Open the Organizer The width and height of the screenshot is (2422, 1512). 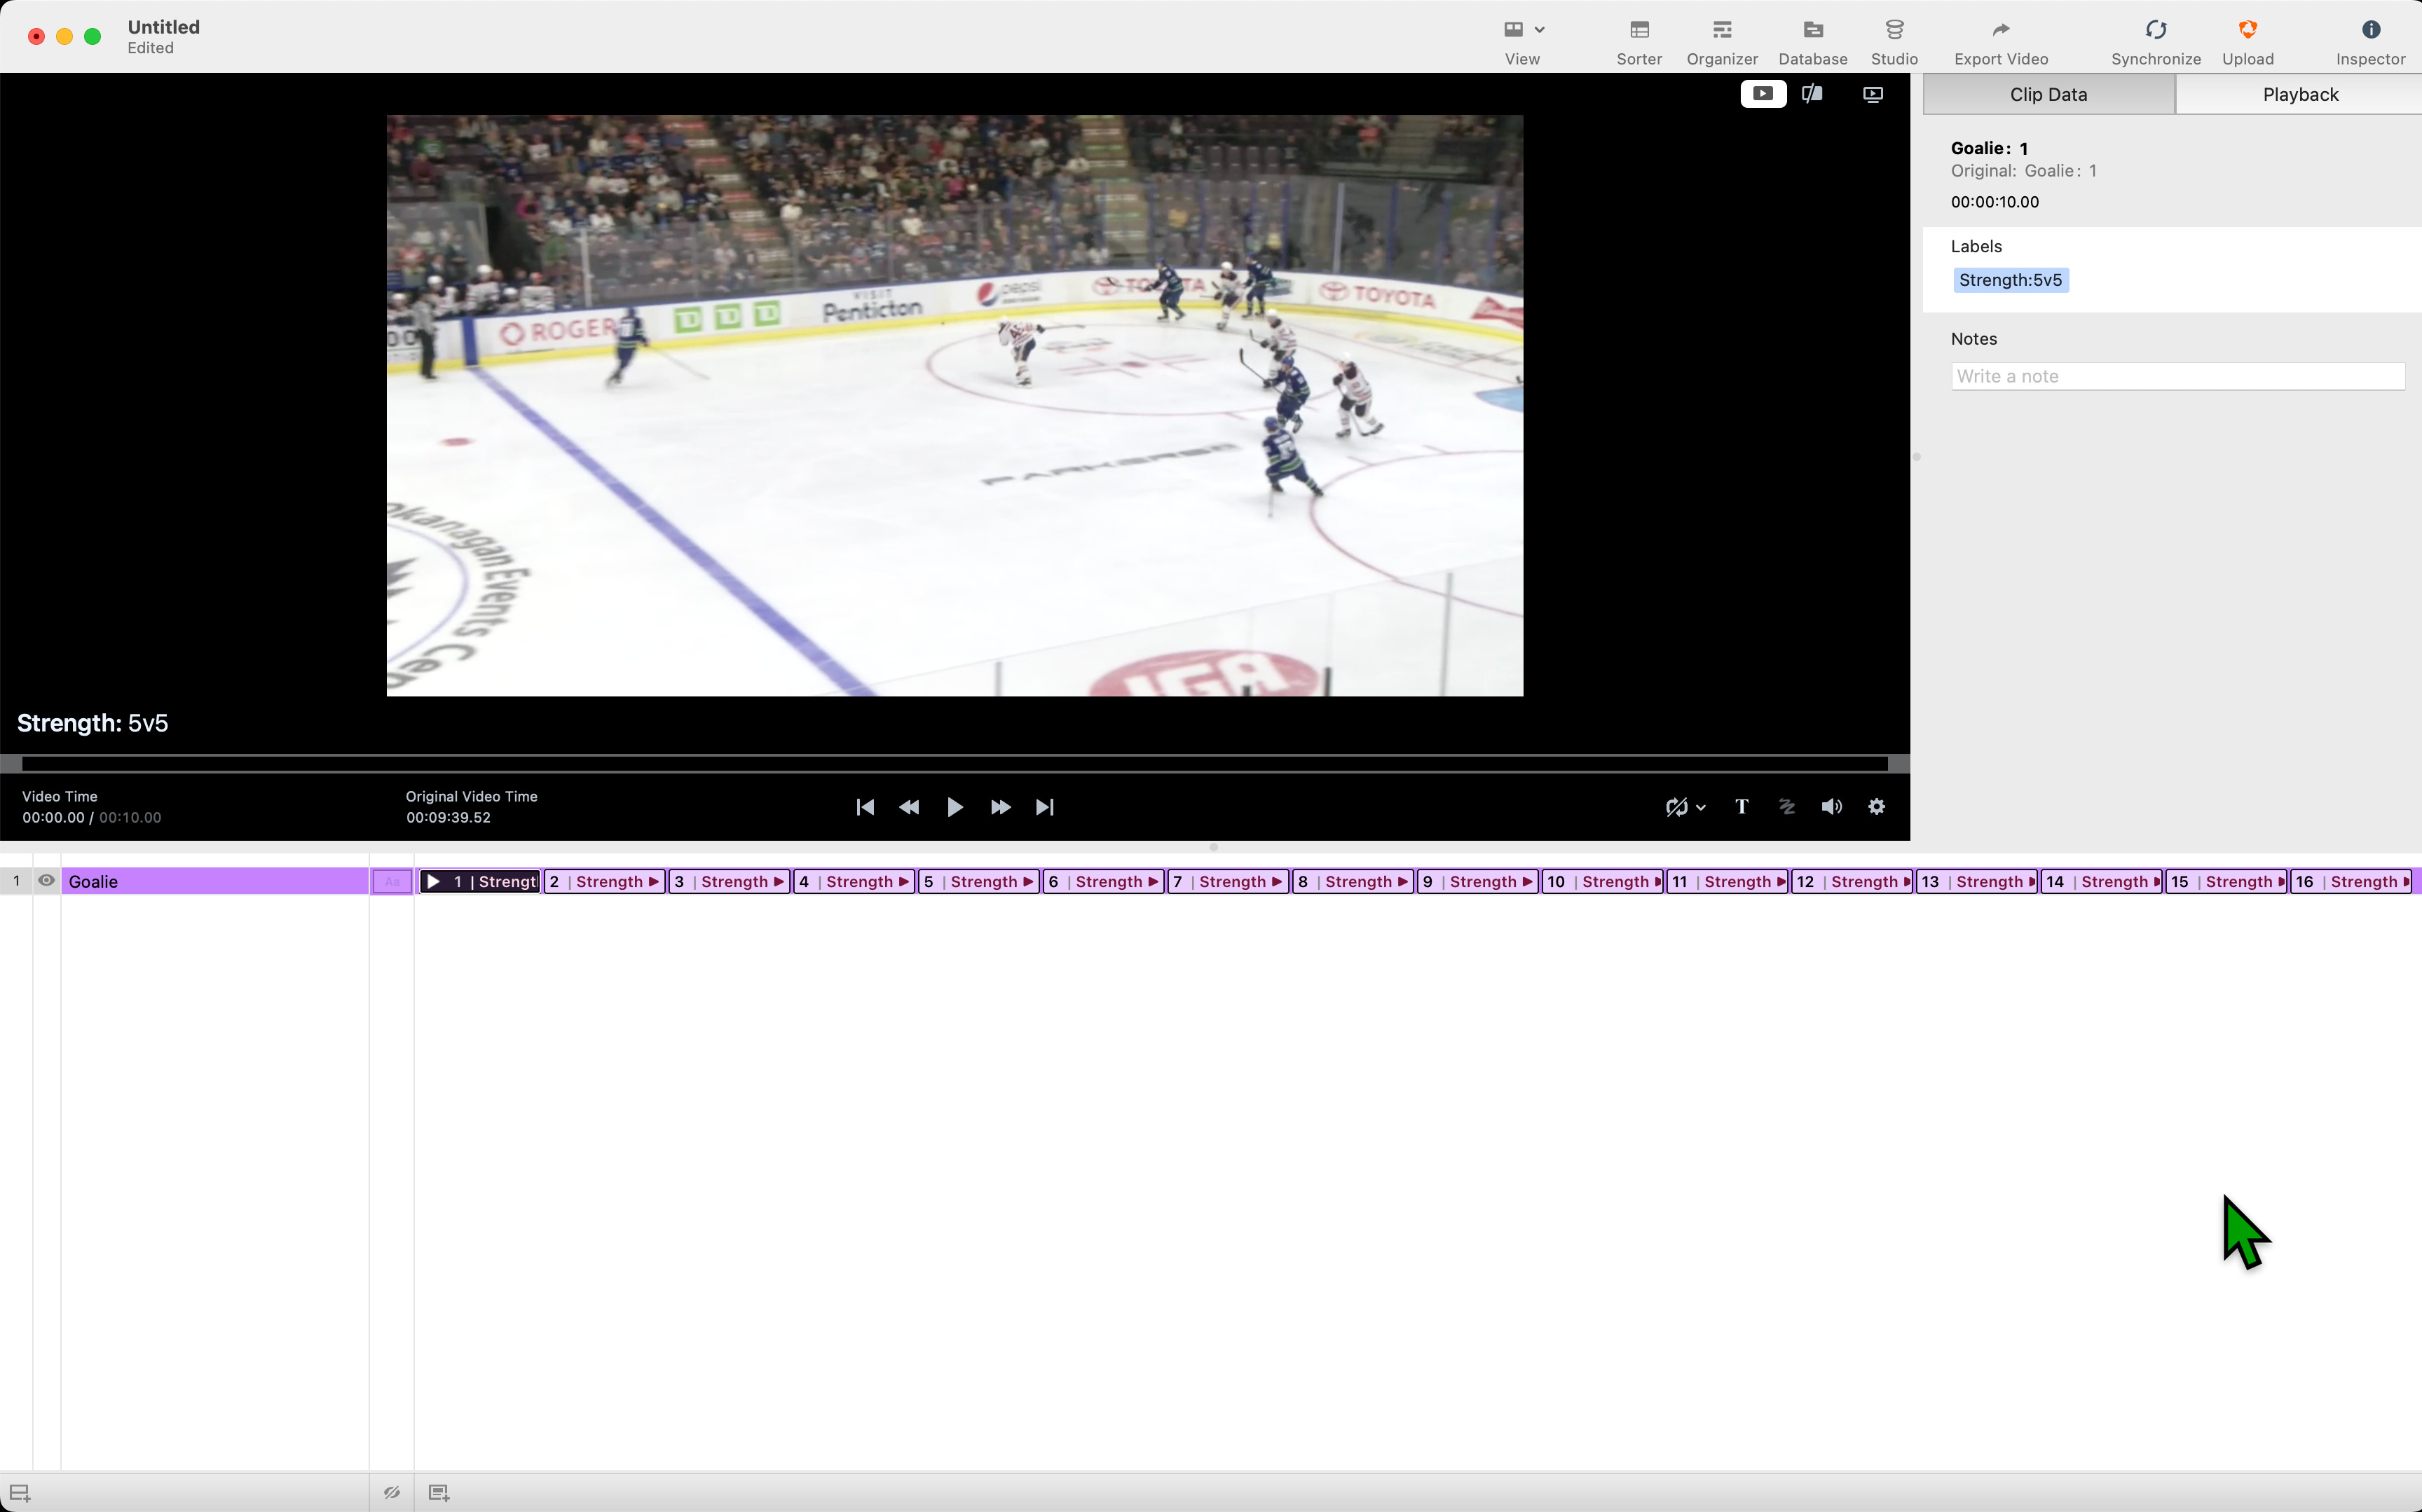click(x=1721, y=40)
